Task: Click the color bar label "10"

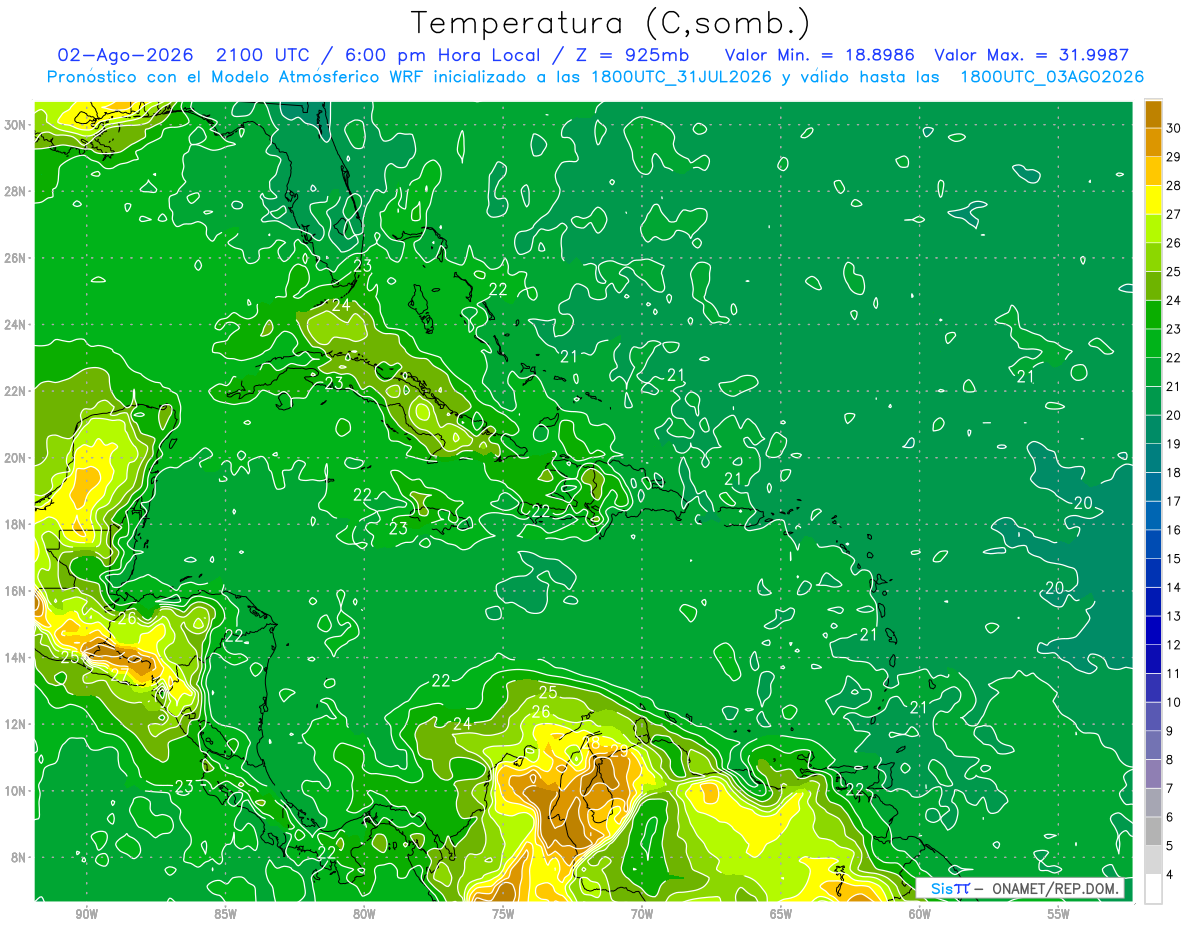Action: [x=1174, y=702]
